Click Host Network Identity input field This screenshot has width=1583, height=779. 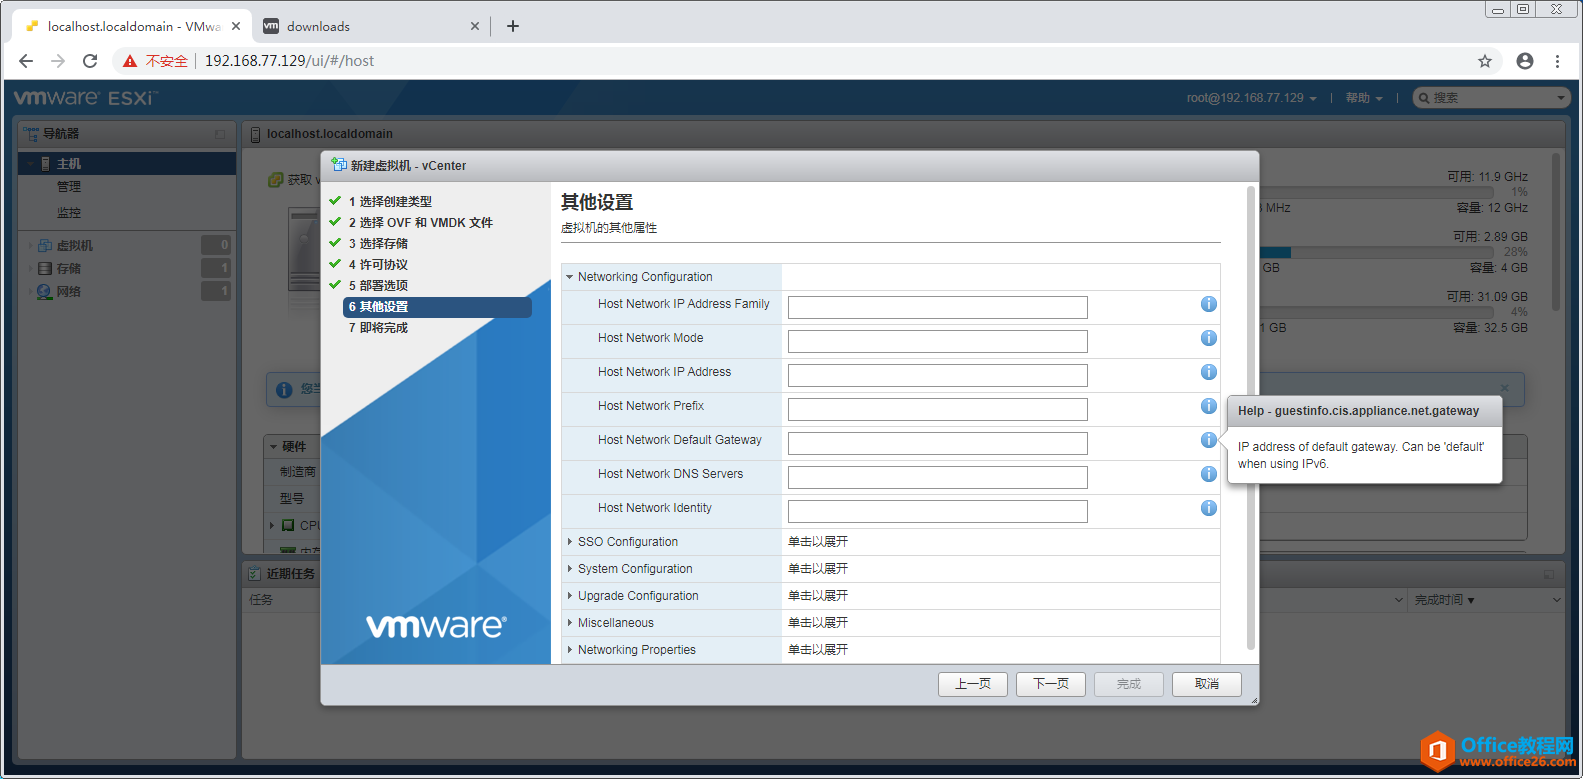[x=938, y=511]
